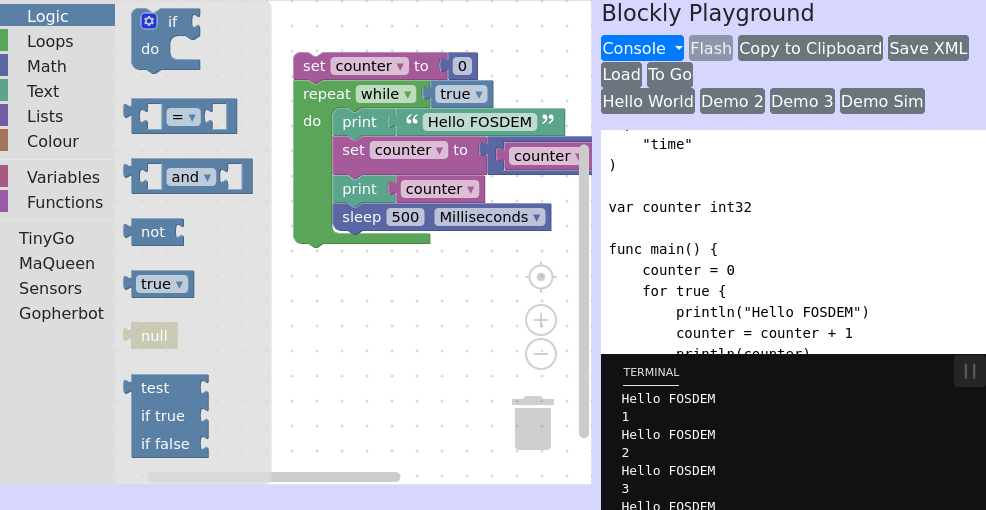Screen dimensions: 986x510
Task: Zoom in using the plus icon
Action: tap(541, 320)
